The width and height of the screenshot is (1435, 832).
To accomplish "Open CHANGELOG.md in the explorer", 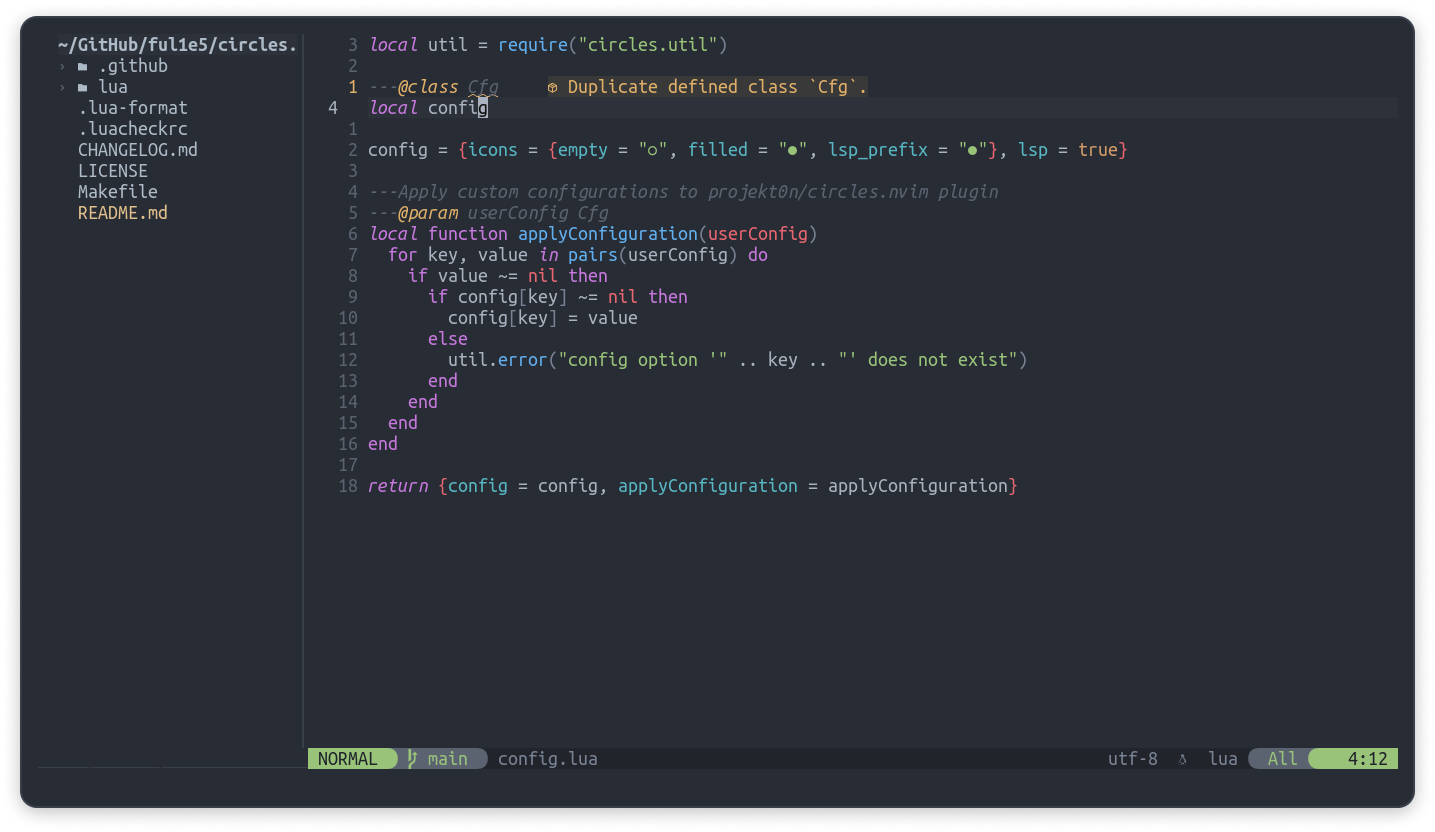I will point(138,149).
